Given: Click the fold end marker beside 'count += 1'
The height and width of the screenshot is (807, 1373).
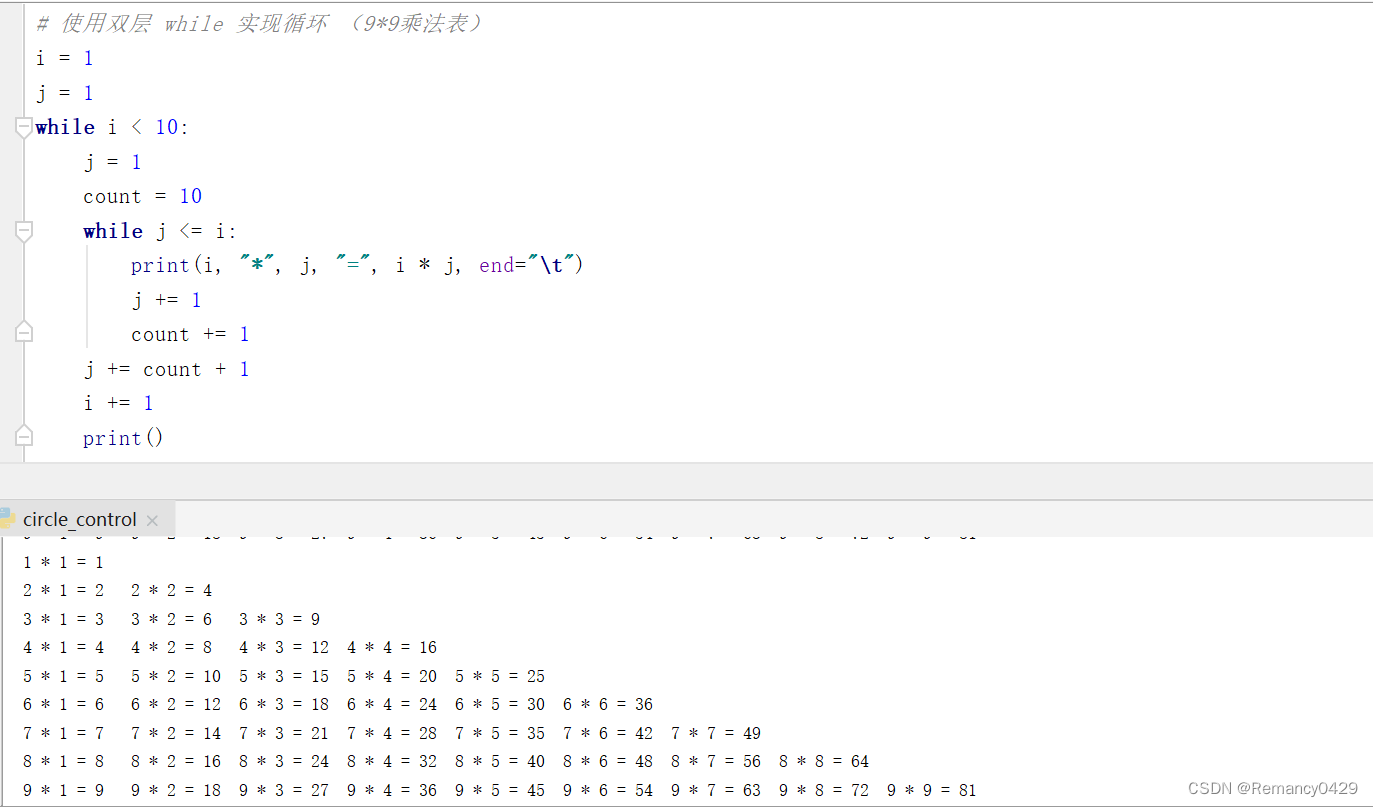Looking at the screenshot, I should 23,333.
